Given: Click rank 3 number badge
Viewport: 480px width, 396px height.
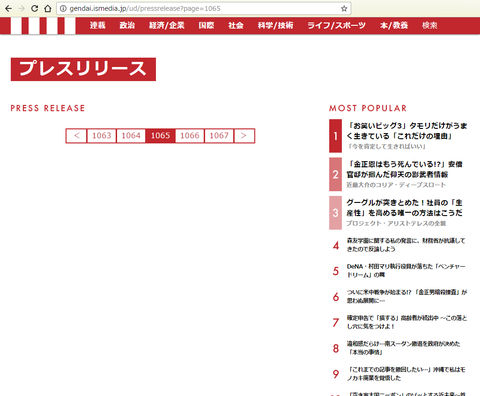Looking at the screenshot, I should pyautogui.click(x=335, y=213).
